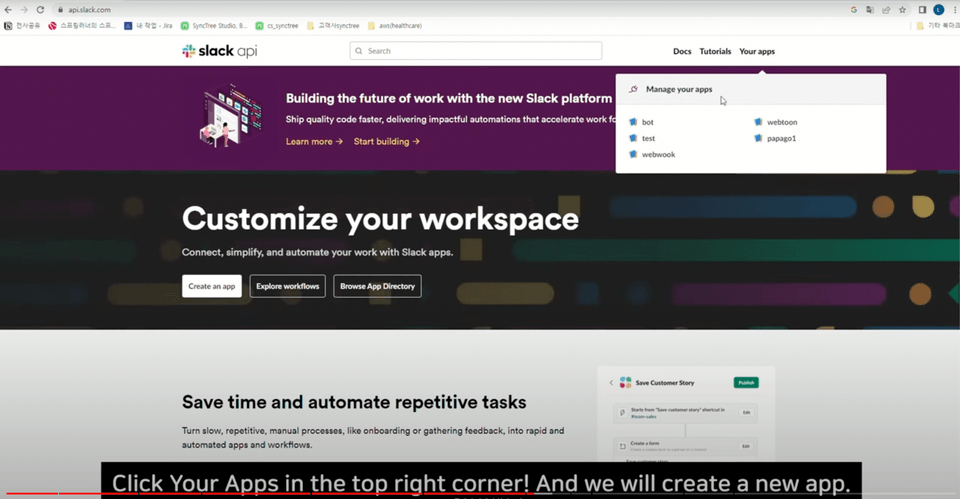Click the Create an app button
Viewport: 960px width, 499px height.
click(212, 286)
